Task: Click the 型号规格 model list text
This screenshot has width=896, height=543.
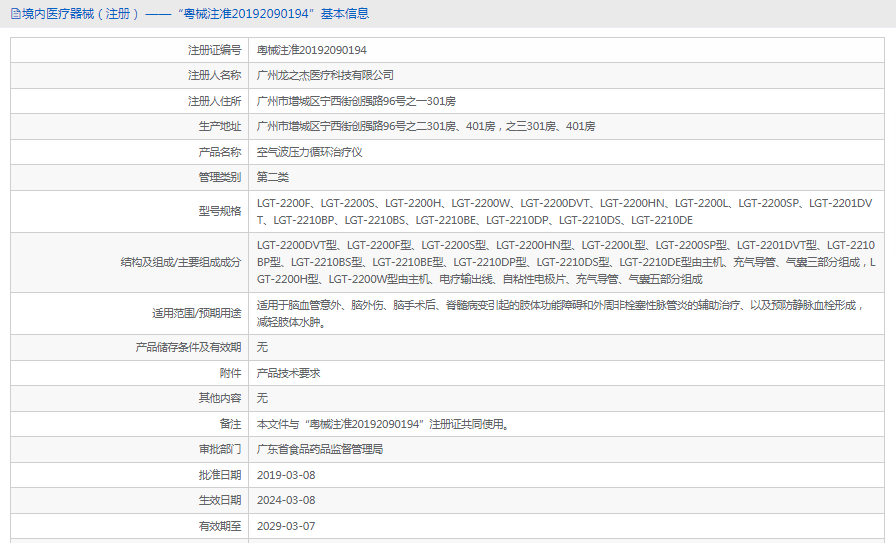Action: [564, 211]
